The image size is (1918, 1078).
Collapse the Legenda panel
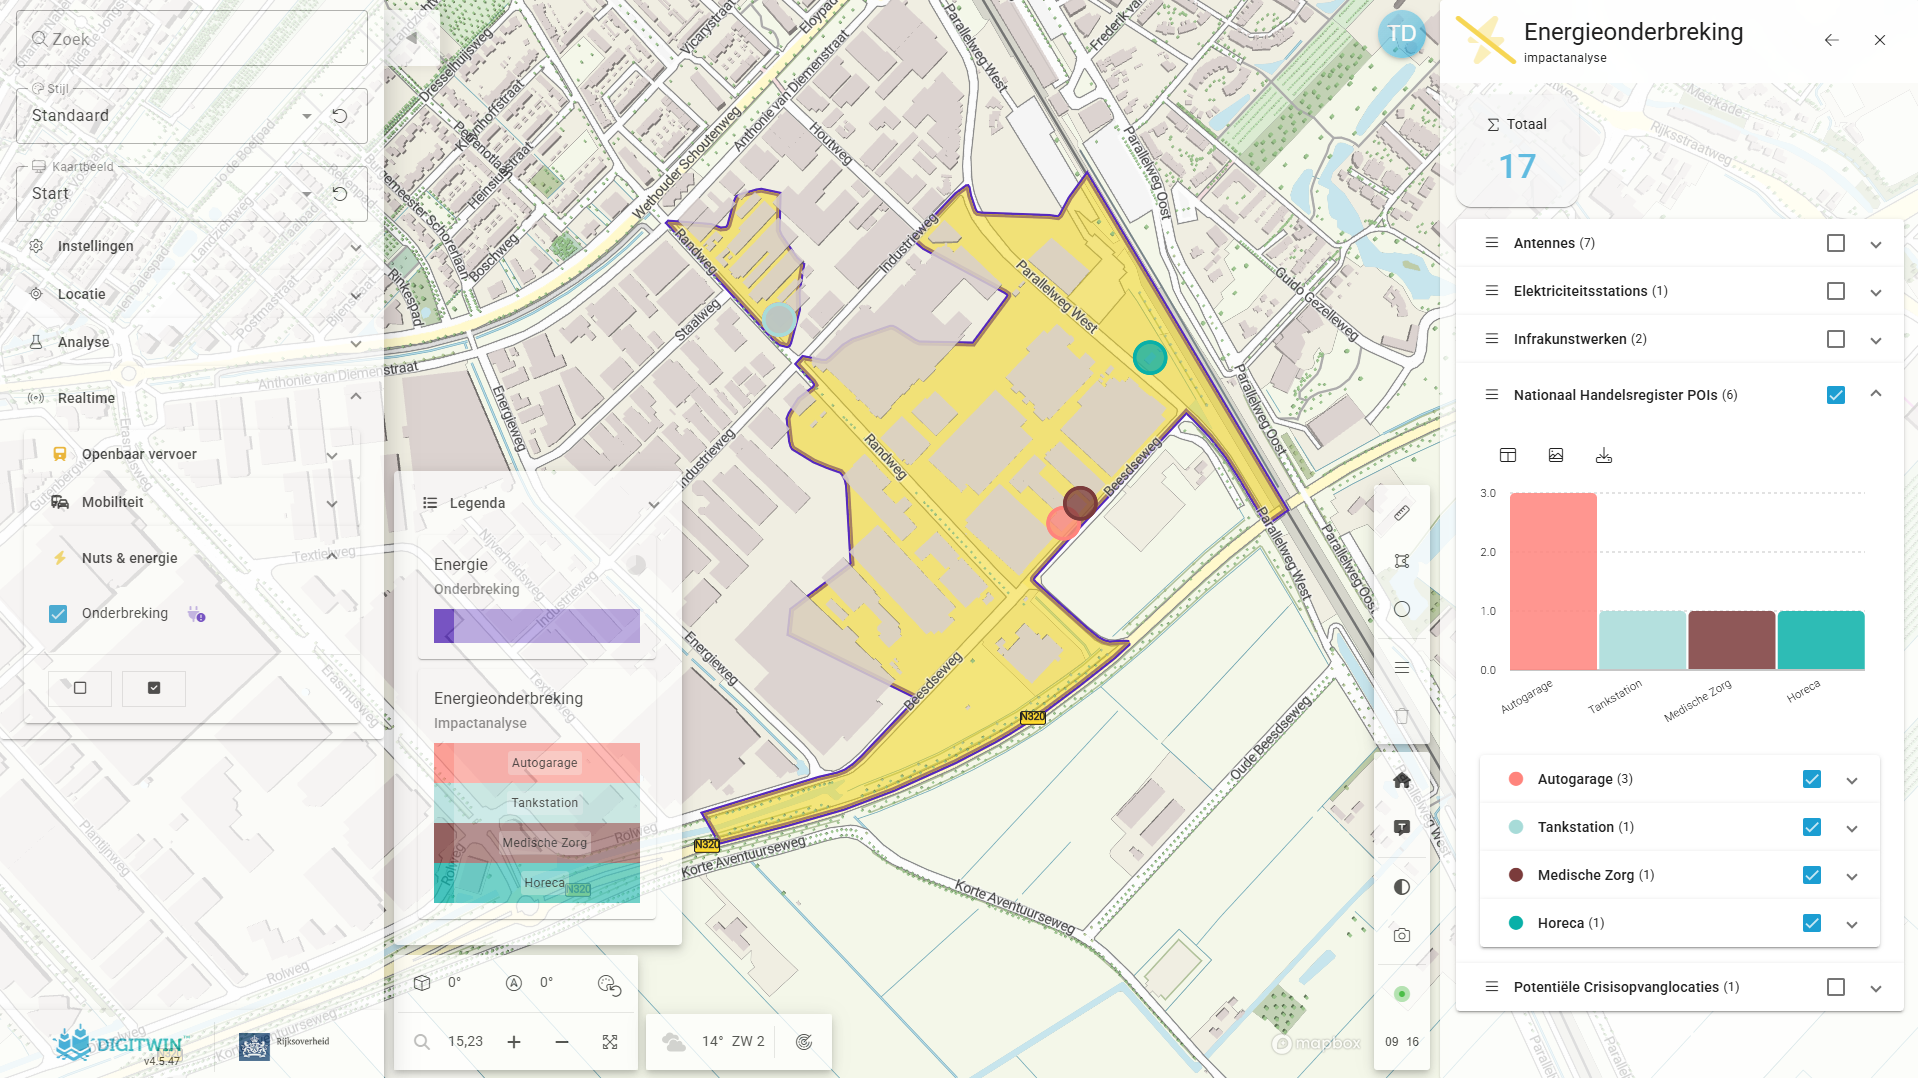(654, 504)
